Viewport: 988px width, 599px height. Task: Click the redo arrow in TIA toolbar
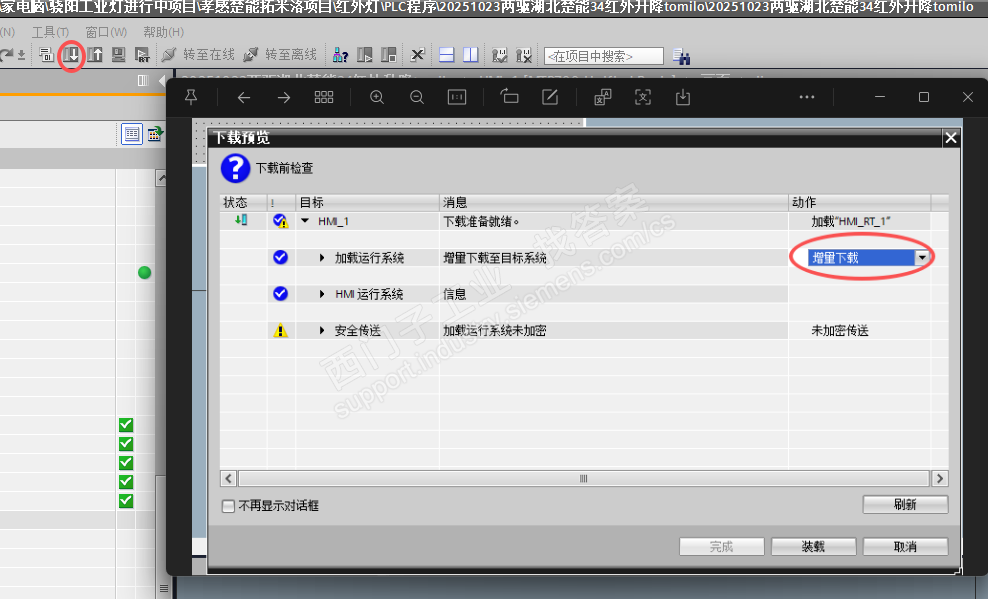tap(6, 55)
